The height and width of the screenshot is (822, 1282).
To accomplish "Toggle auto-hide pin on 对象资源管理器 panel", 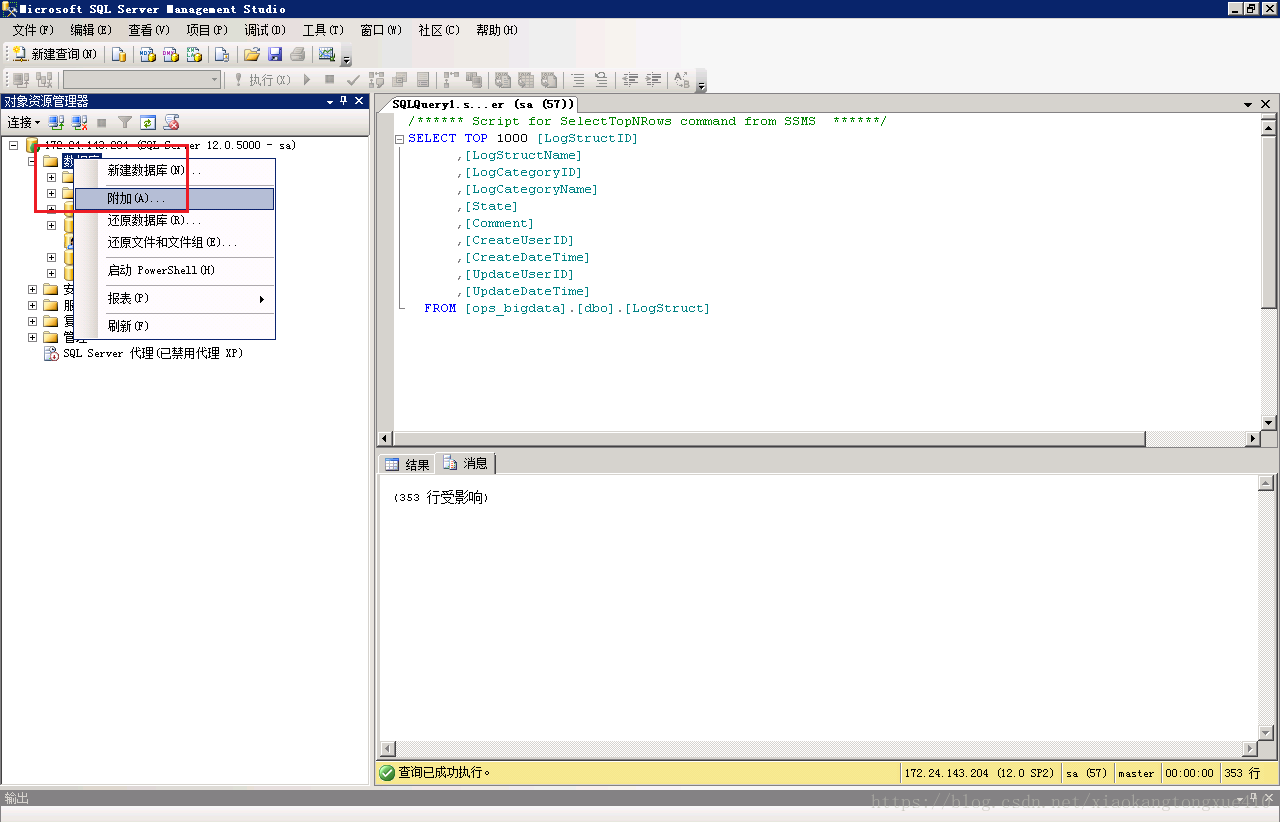I will pyautogui.click(x=344, y=101).
